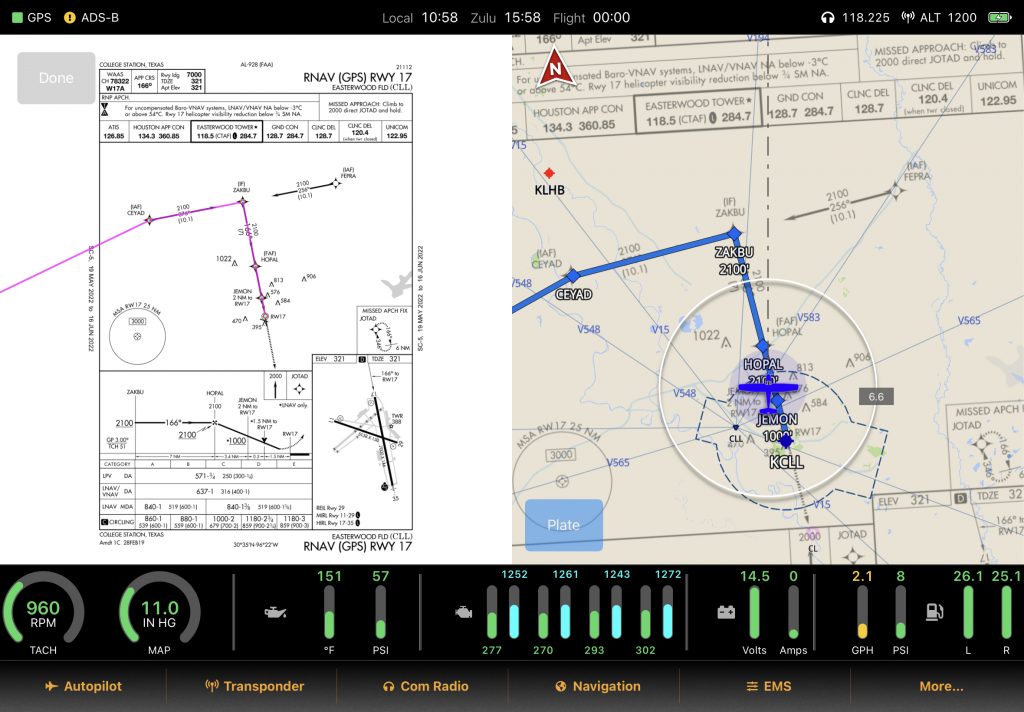Image resolution: width=1024 pixels, height=712 pixels.
Task: Tap the fuel pump icon
Action: pyautogui.click(x=935, y=612)
